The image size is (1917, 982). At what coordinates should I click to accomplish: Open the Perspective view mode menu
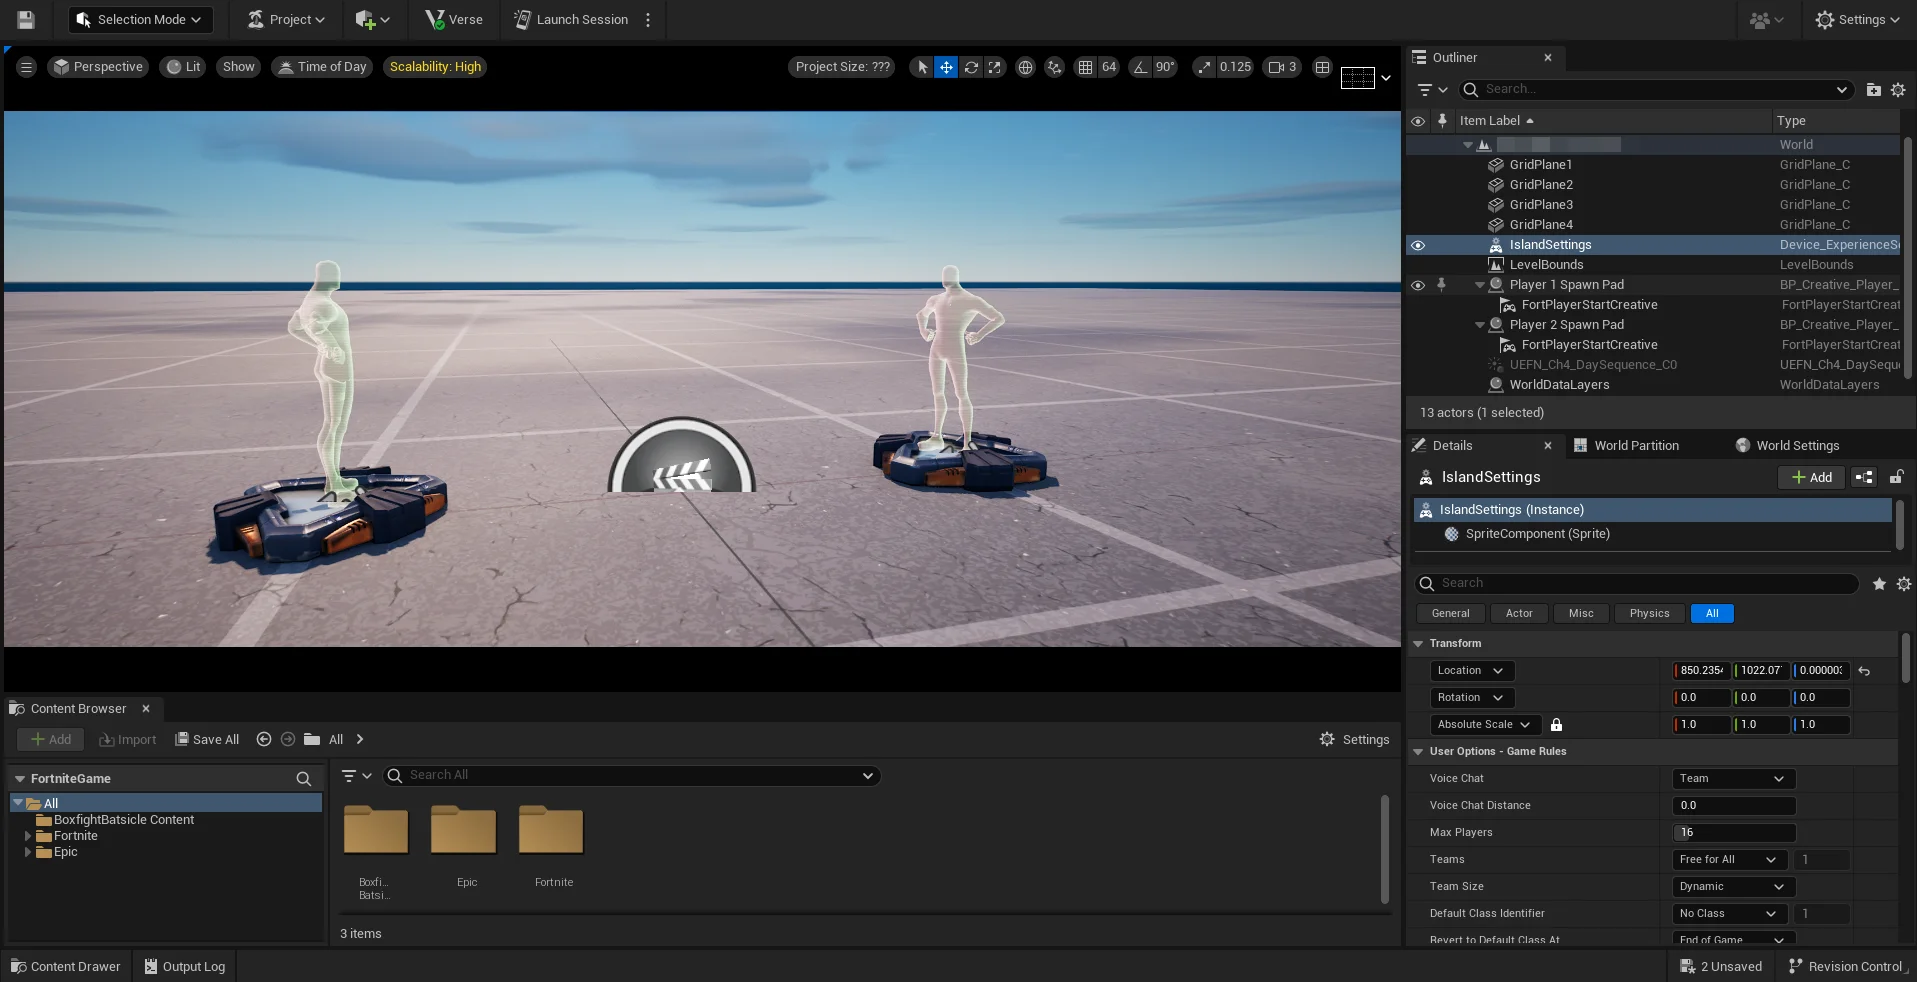point(98,67)
